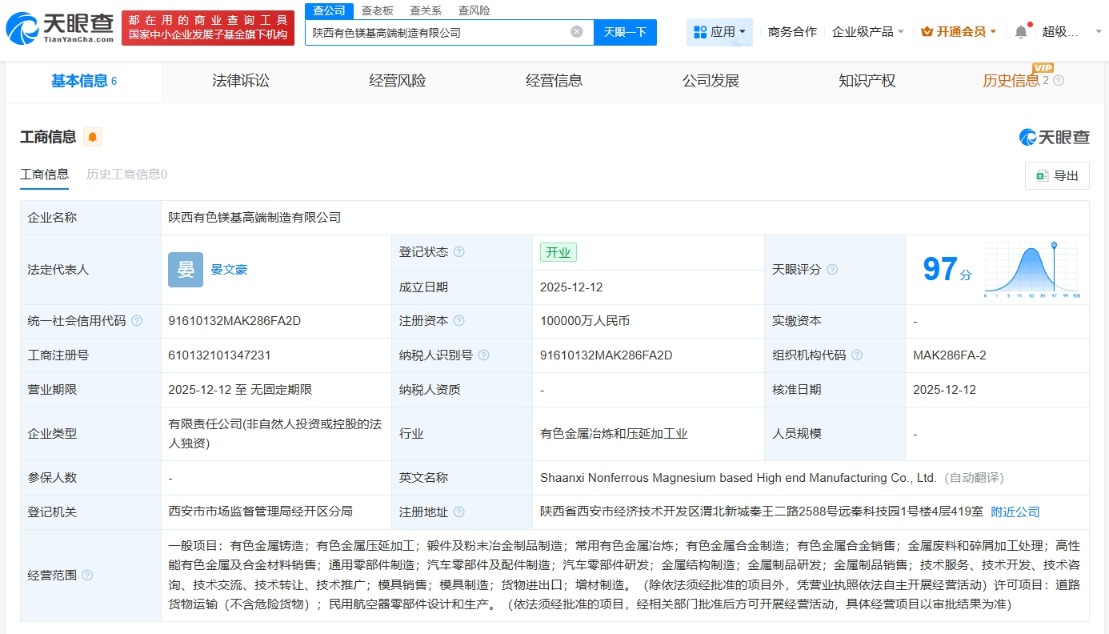Screen dimensions: 1109x634
Task: Click the 晏 avatar of legal representative
Action: point(185,269)
